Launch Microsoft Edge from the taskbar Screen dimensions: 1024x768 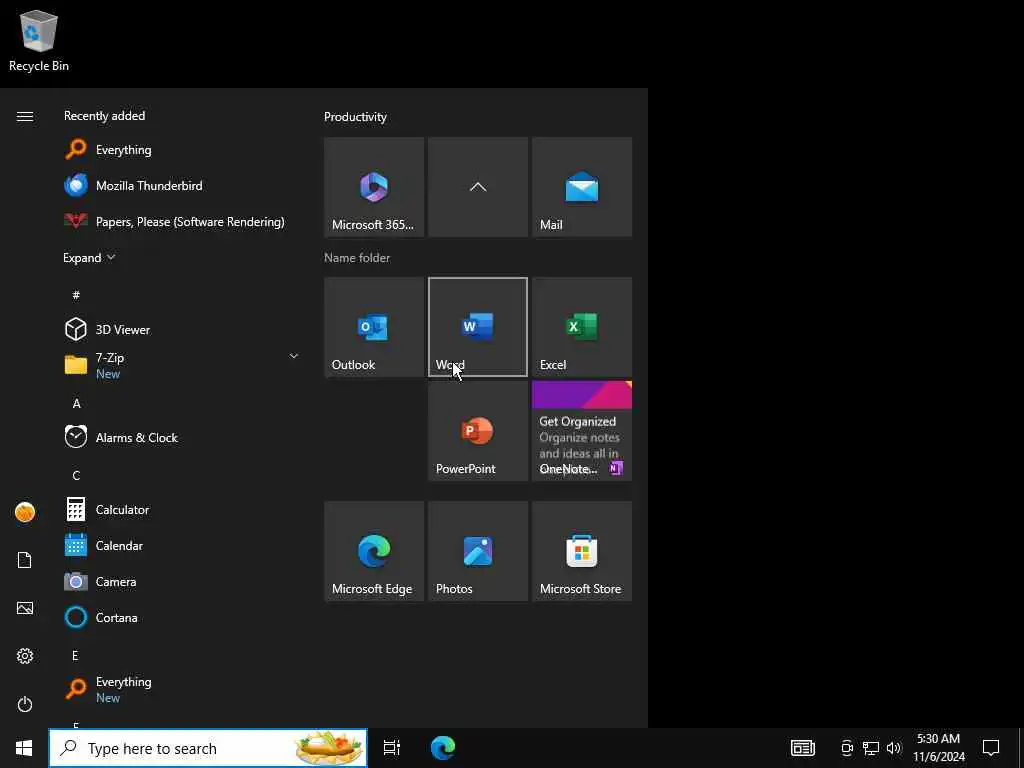click(x=443, y=748)
